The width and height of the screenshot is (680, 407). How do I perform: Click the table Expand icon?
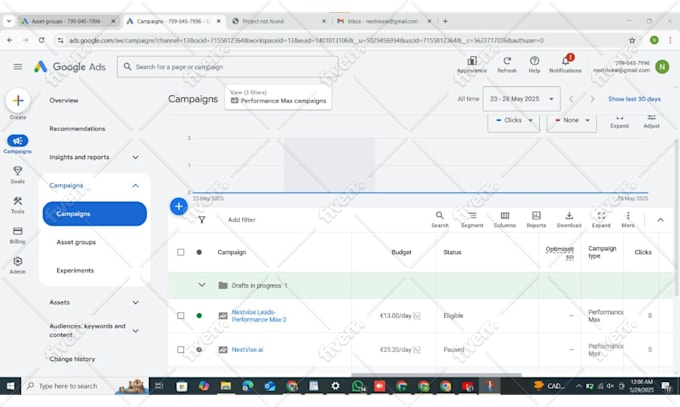601,215
